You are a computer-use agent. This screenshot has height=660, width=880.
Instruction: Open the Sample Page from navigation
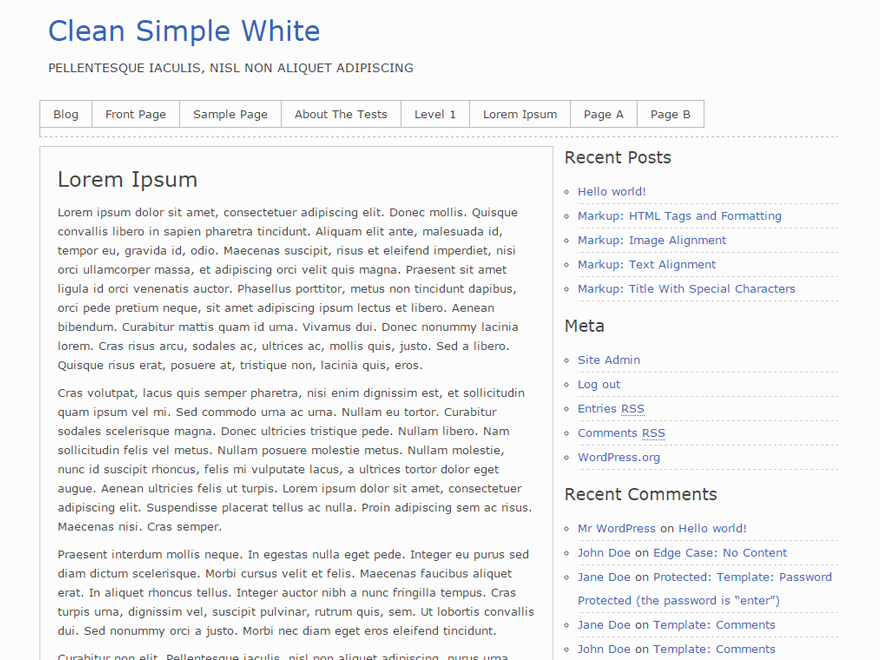pyautogui.click(x=229, y=113)
